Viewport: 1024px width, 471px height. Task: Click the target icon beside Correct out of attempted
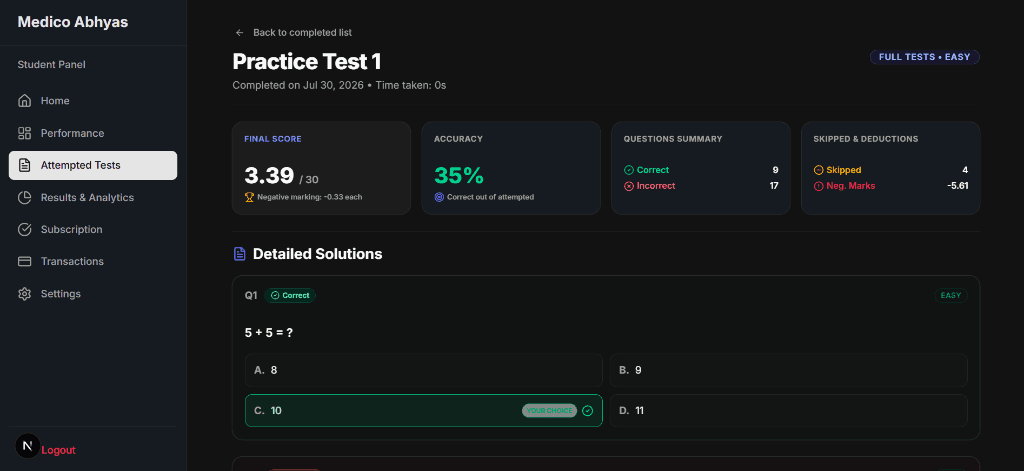pos(439,197)
